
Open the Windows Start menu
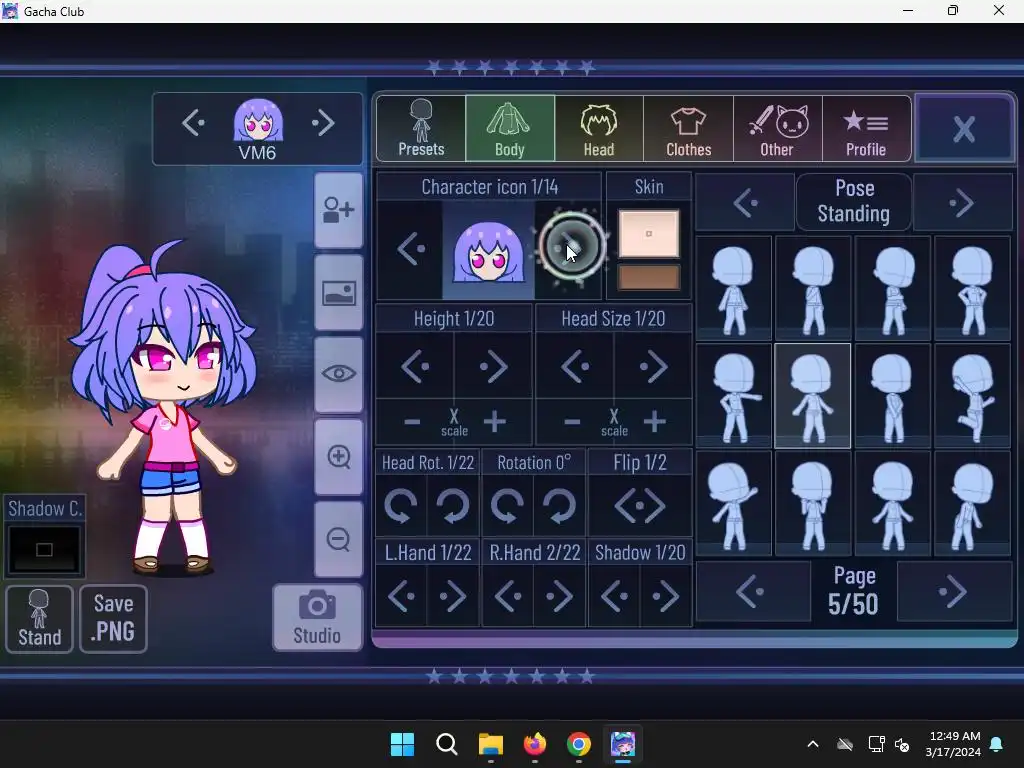tap(402, 744)
